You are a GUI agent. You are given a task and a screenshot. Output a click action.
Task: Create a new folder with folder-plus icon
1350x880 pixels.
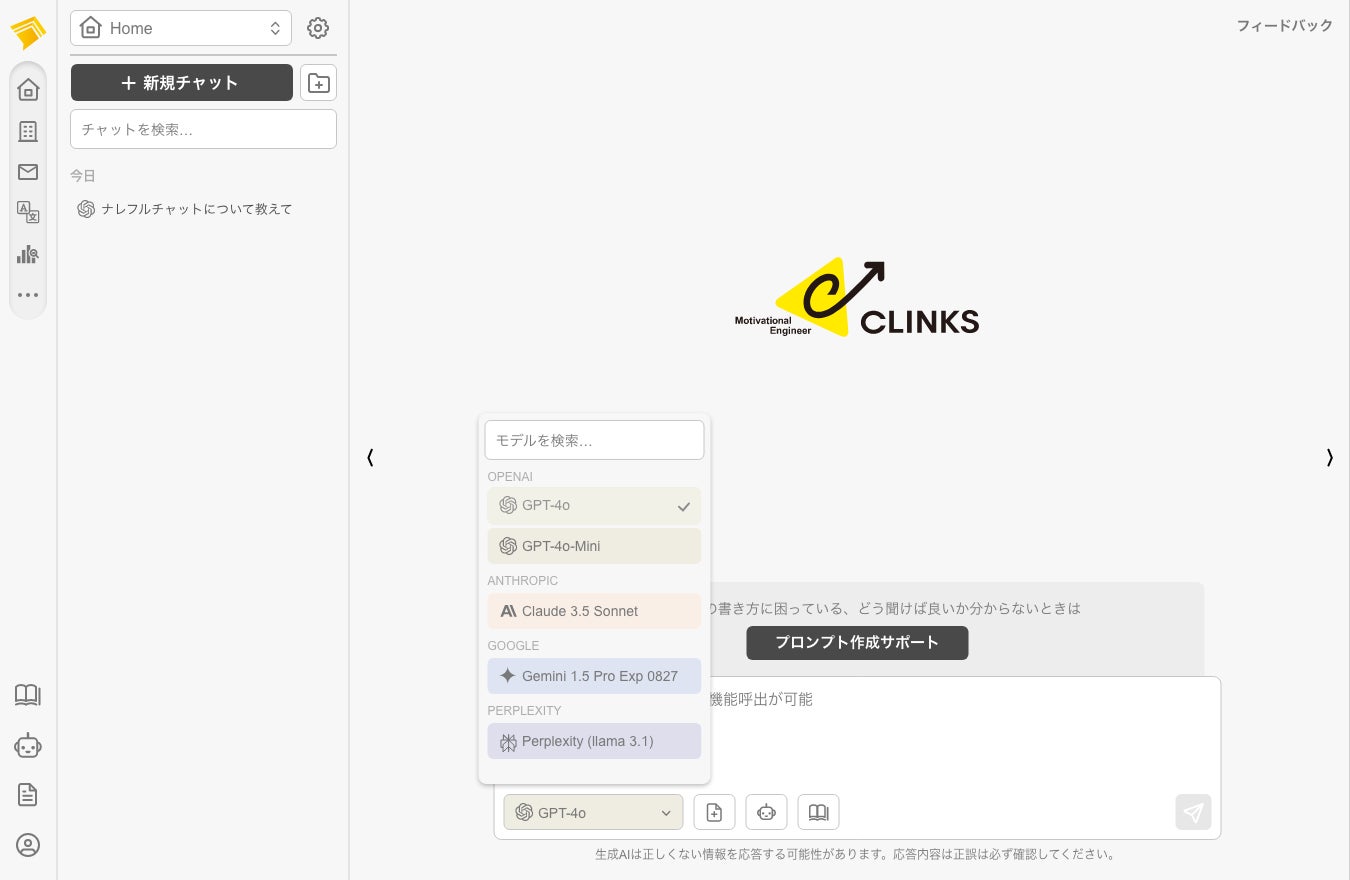(x=318, y=83)
